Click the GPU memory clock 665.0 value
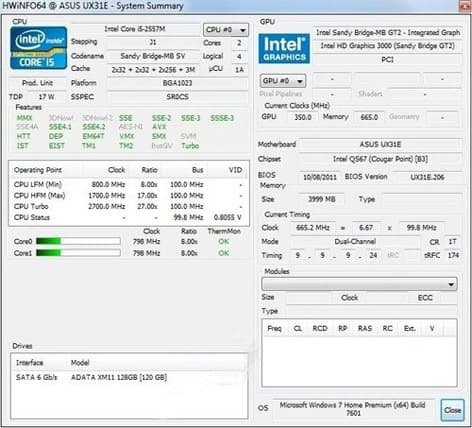The image size is (472, 428). coord(369,117)
